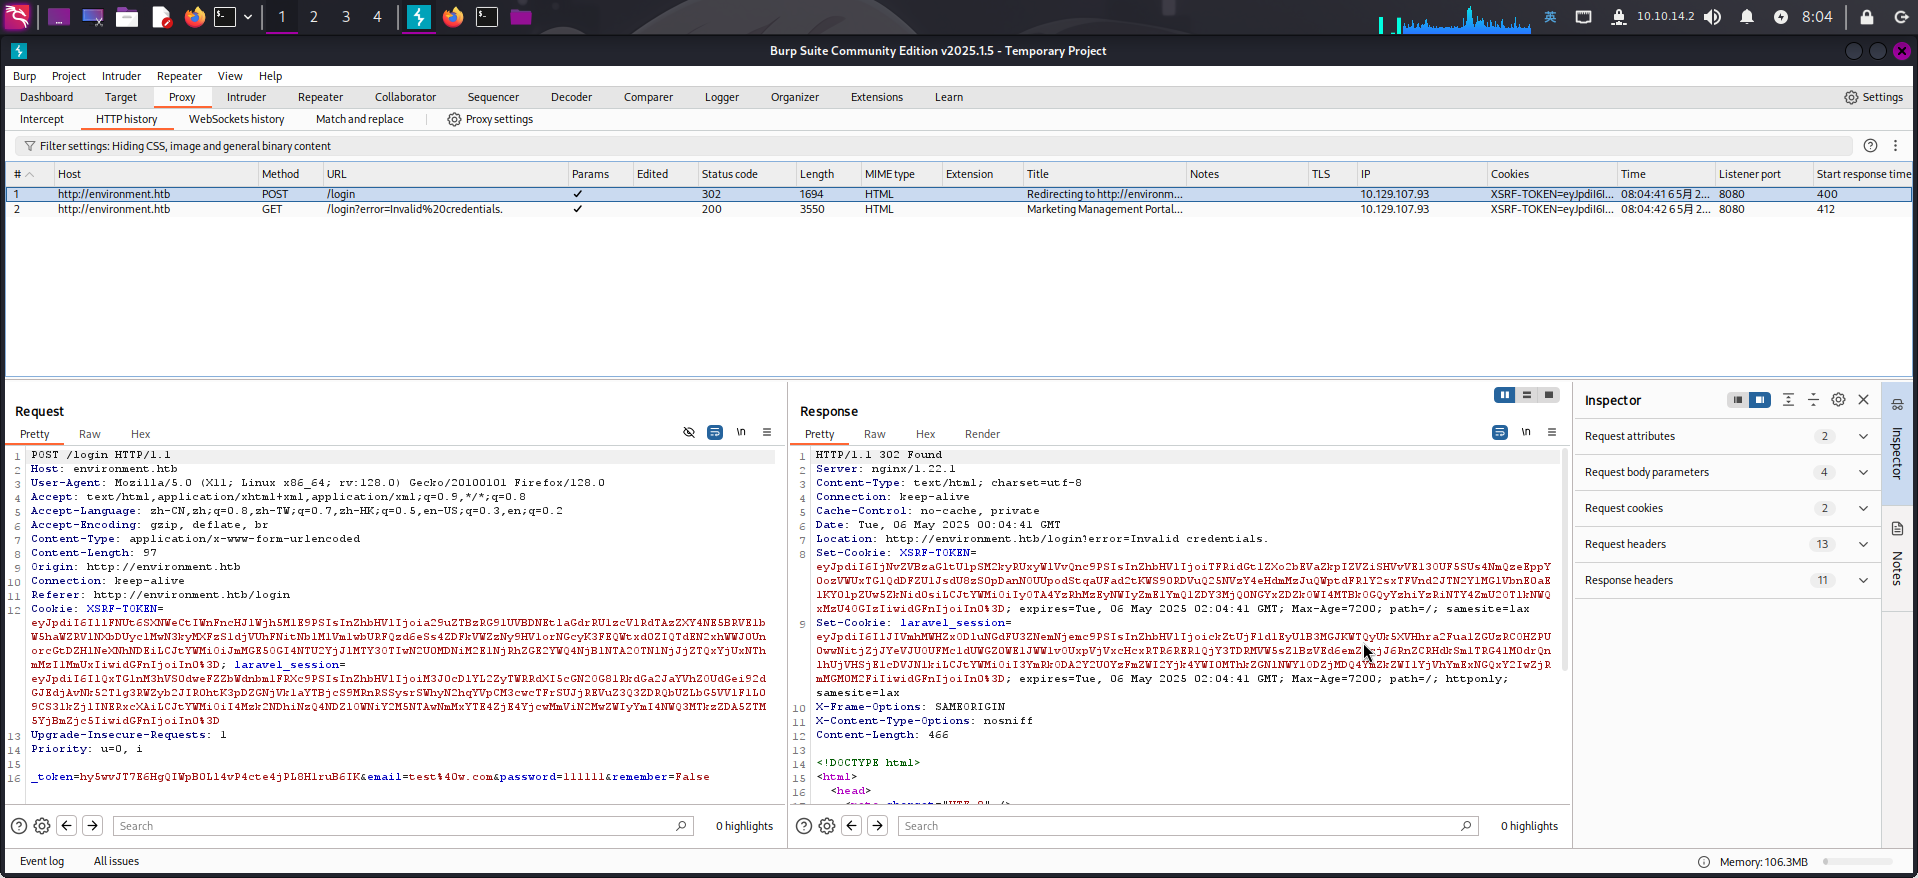Go to previous match in Request search
The width and height of the screenshot is (1918, 878).
point(67,826)
